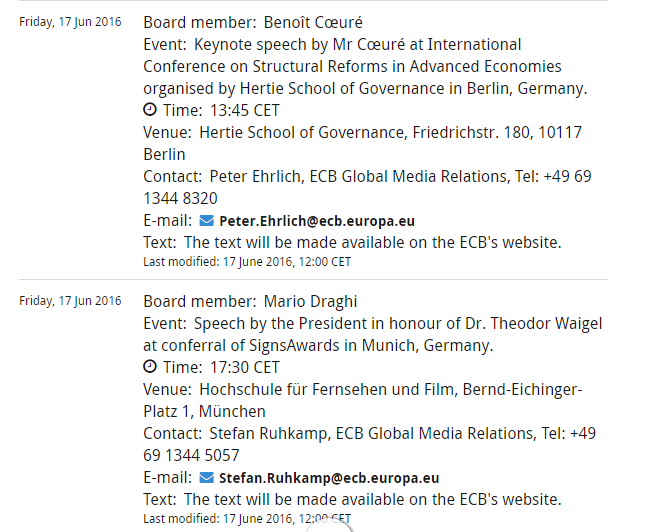Click Peter Ehrlich's contact phone number 1344 8320
Image resolution: width=658 pixels, height=532 pixels.
180,198
